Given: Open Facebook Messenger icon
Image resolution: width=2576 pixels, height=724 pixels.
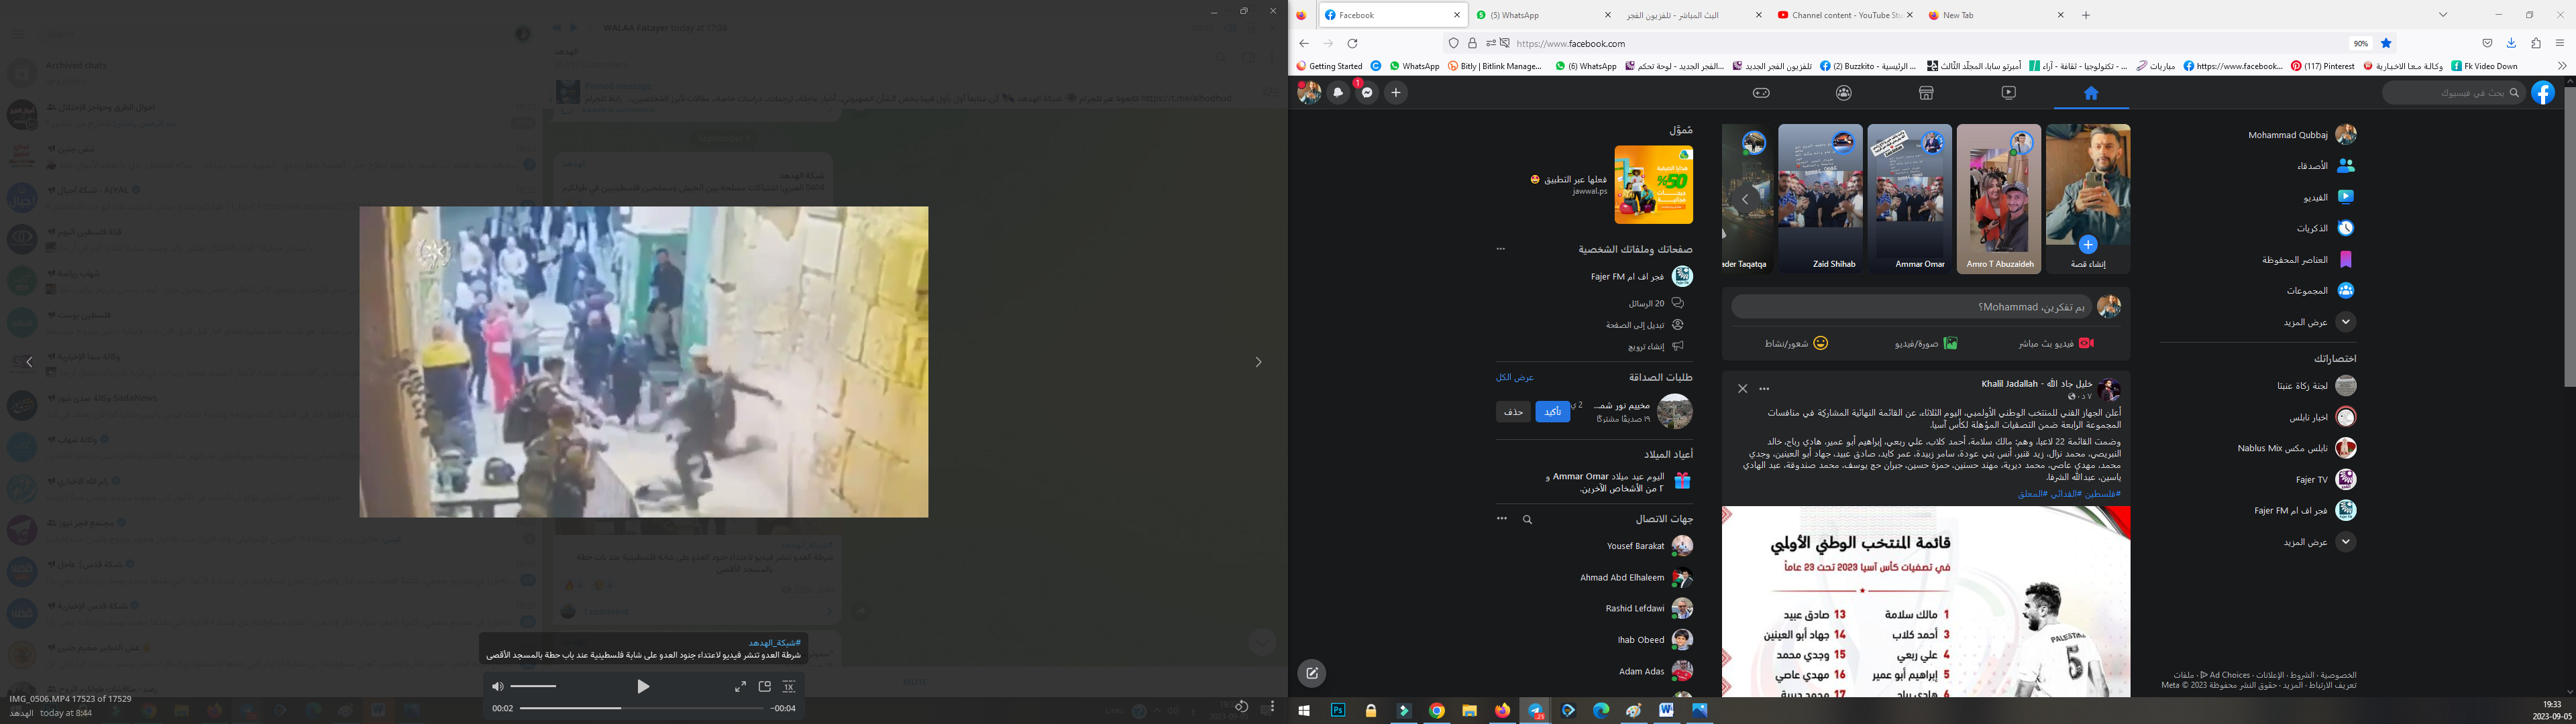Looking at the screenshot, I should (x=1367, y=93).
